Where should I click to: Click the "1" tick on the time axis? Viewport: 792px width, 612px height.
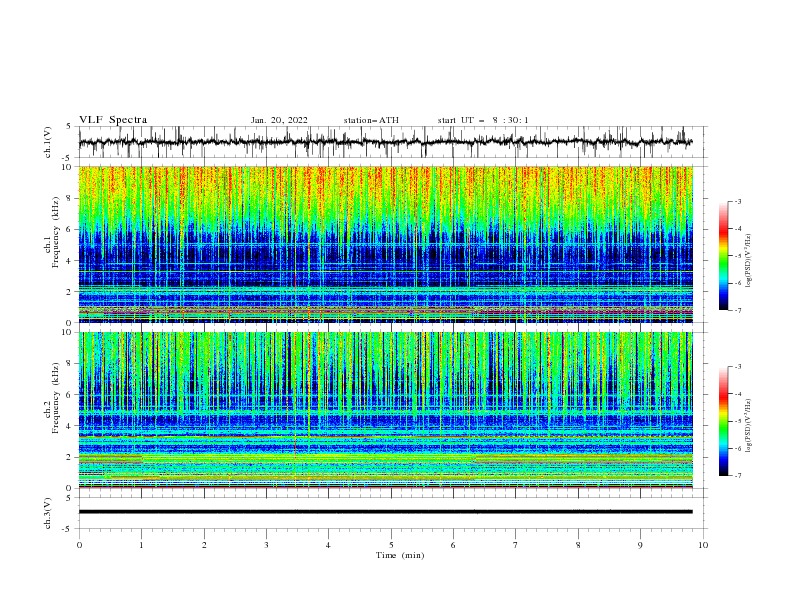pyautogui.click(x=141, y=545)
